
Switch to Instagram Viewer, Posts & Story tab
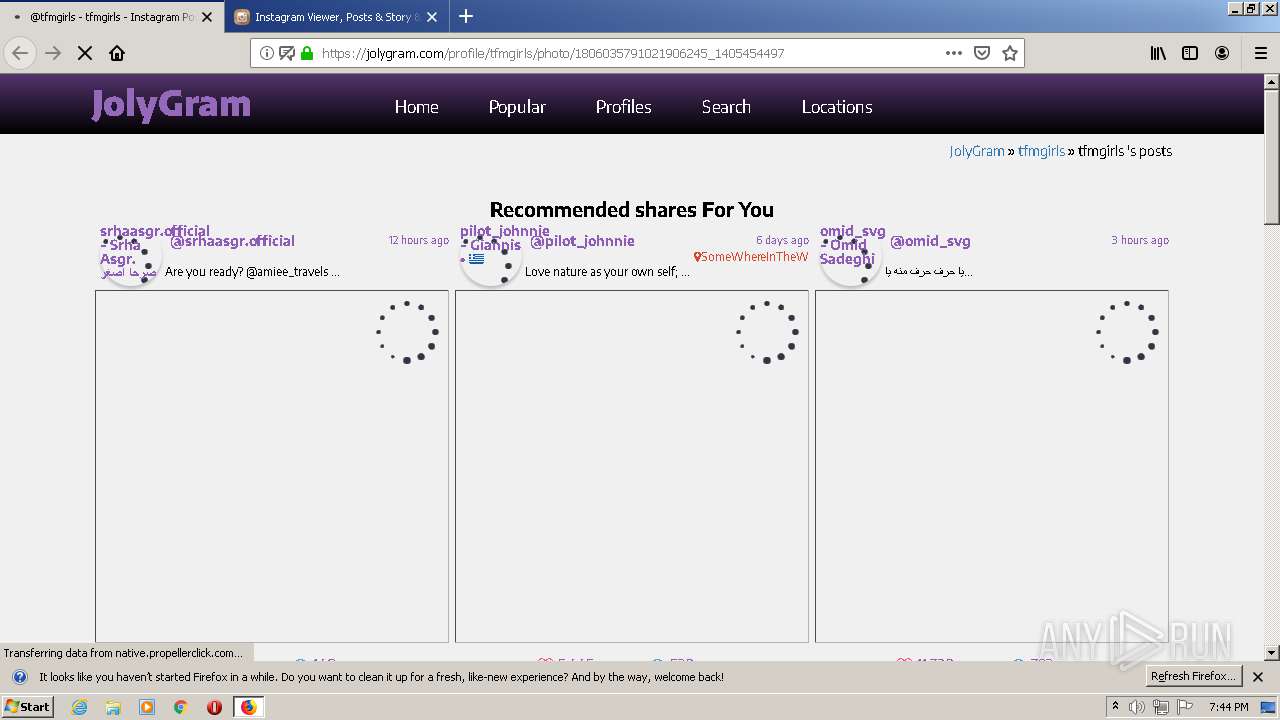click(337, 17)
